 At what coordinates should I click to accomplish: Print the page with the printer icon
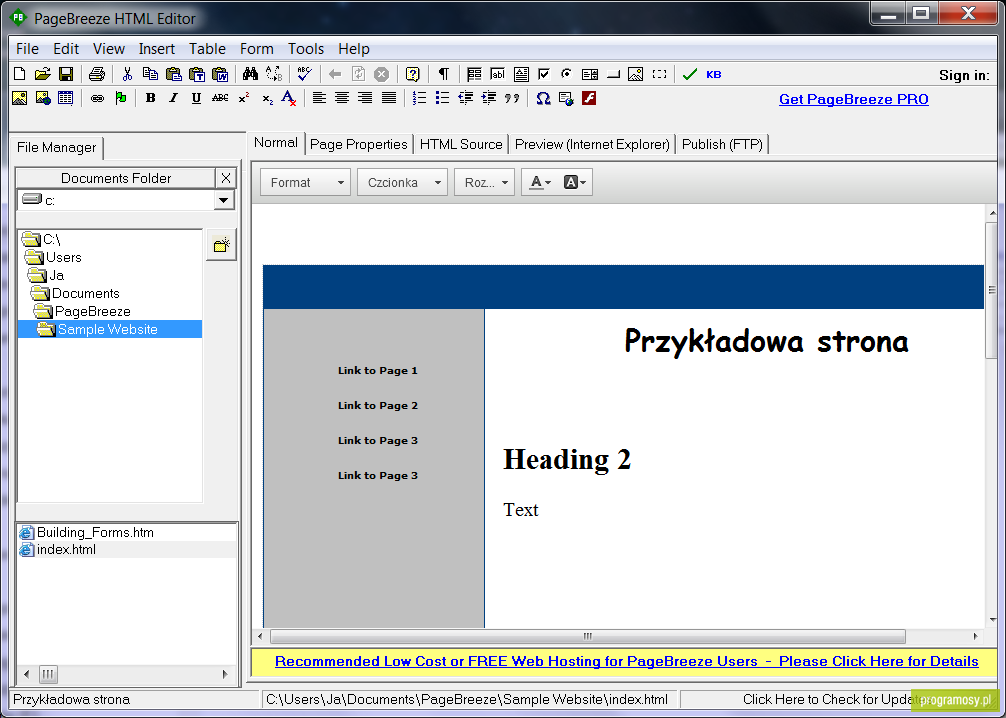pyautogui.click(x=97, y=74)
